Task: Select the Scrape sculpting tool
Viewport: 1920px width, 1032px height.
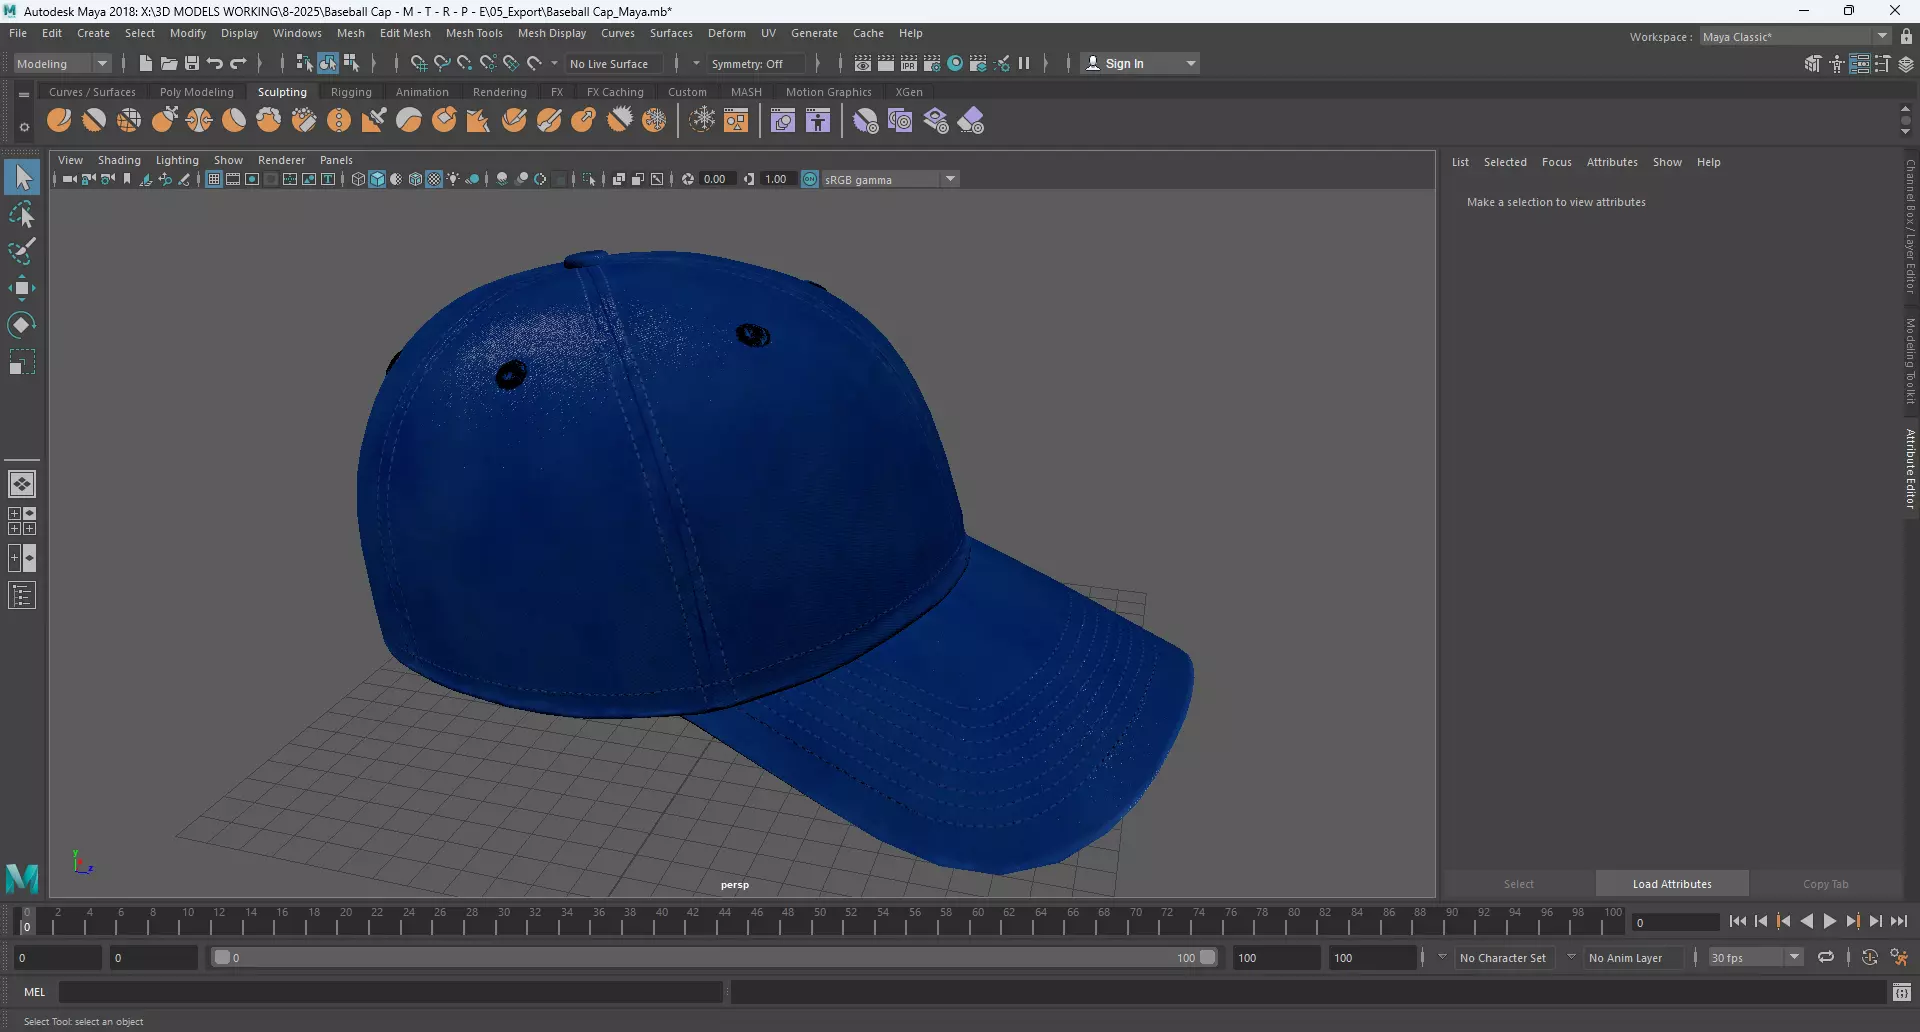Action: point(444,121)
